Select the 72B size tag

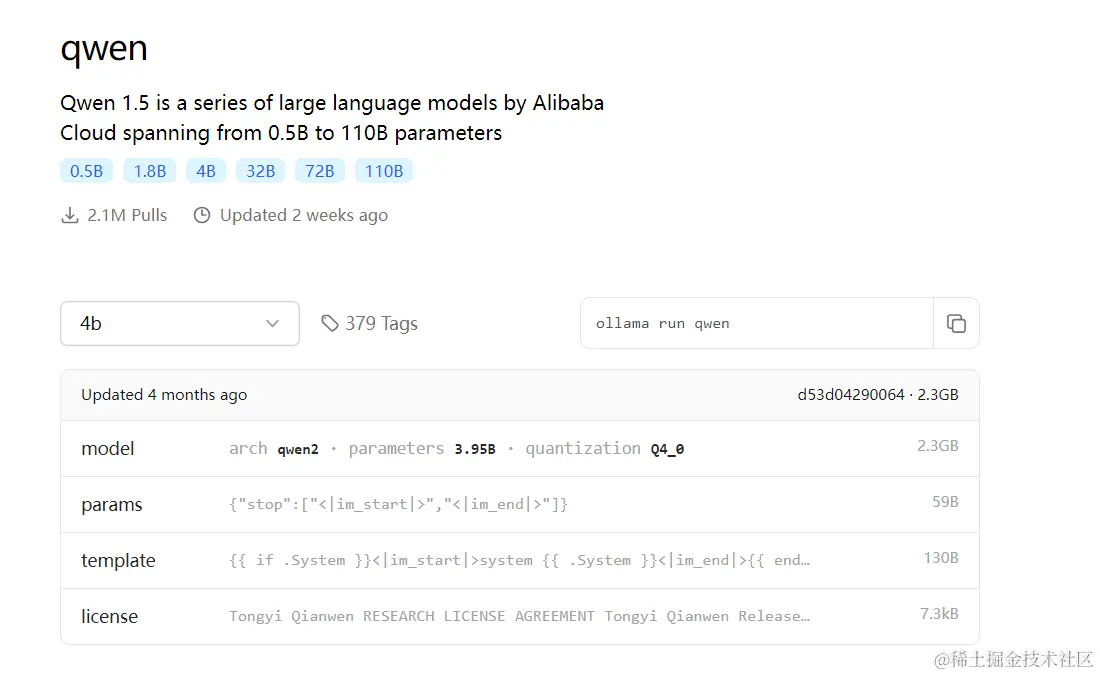319,171
